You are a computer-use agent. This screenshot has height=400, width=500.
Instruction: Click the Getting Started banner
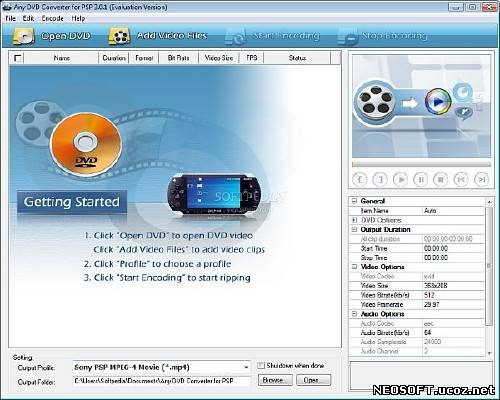tap(72, 202)
